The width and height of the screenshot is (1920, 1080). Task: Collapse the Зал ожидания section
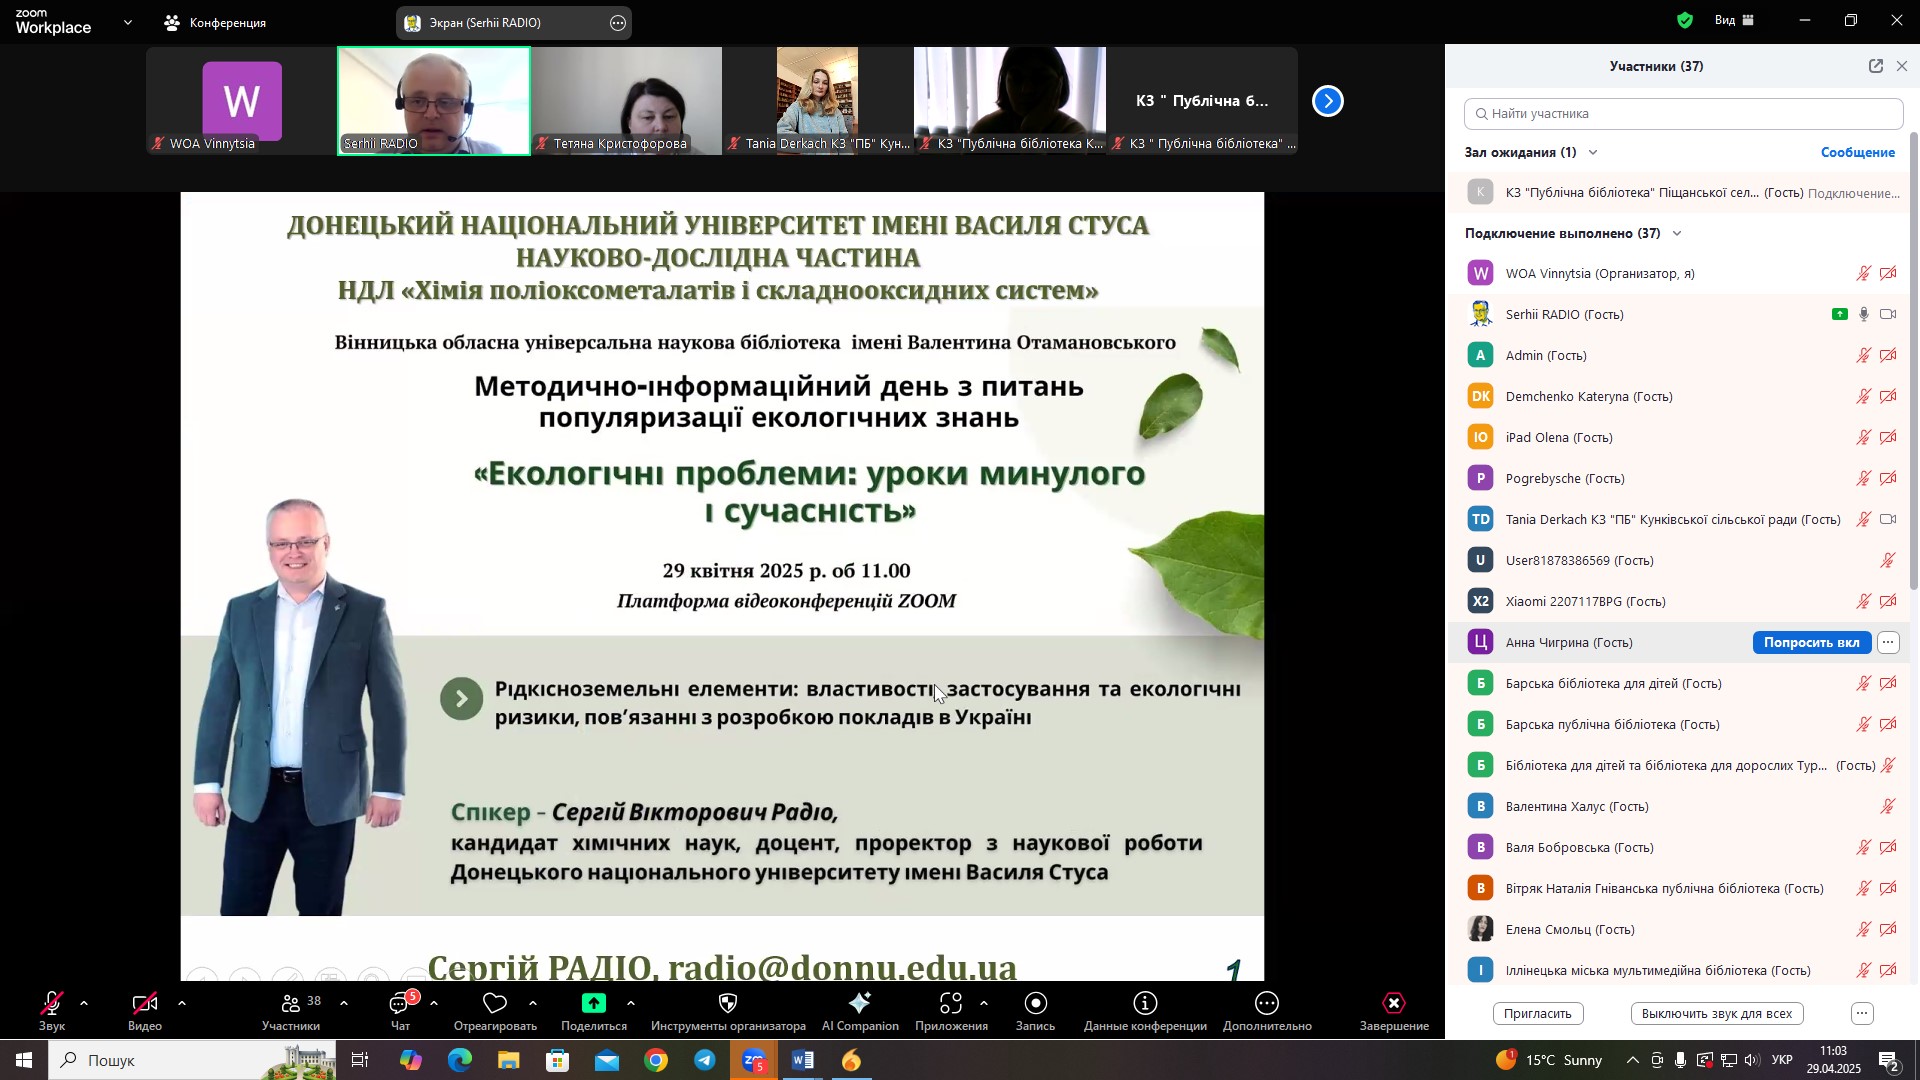[x=1593, y=153]
